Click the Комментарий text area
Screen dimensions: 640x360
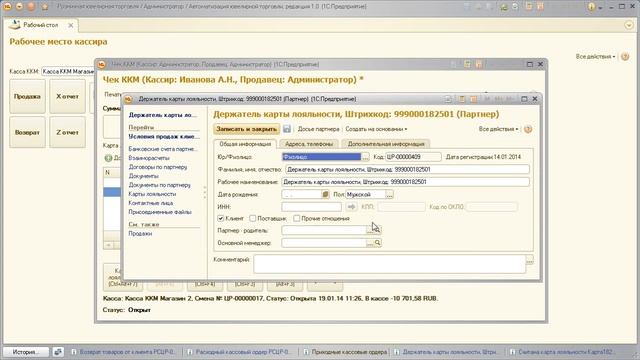[389, 264]
